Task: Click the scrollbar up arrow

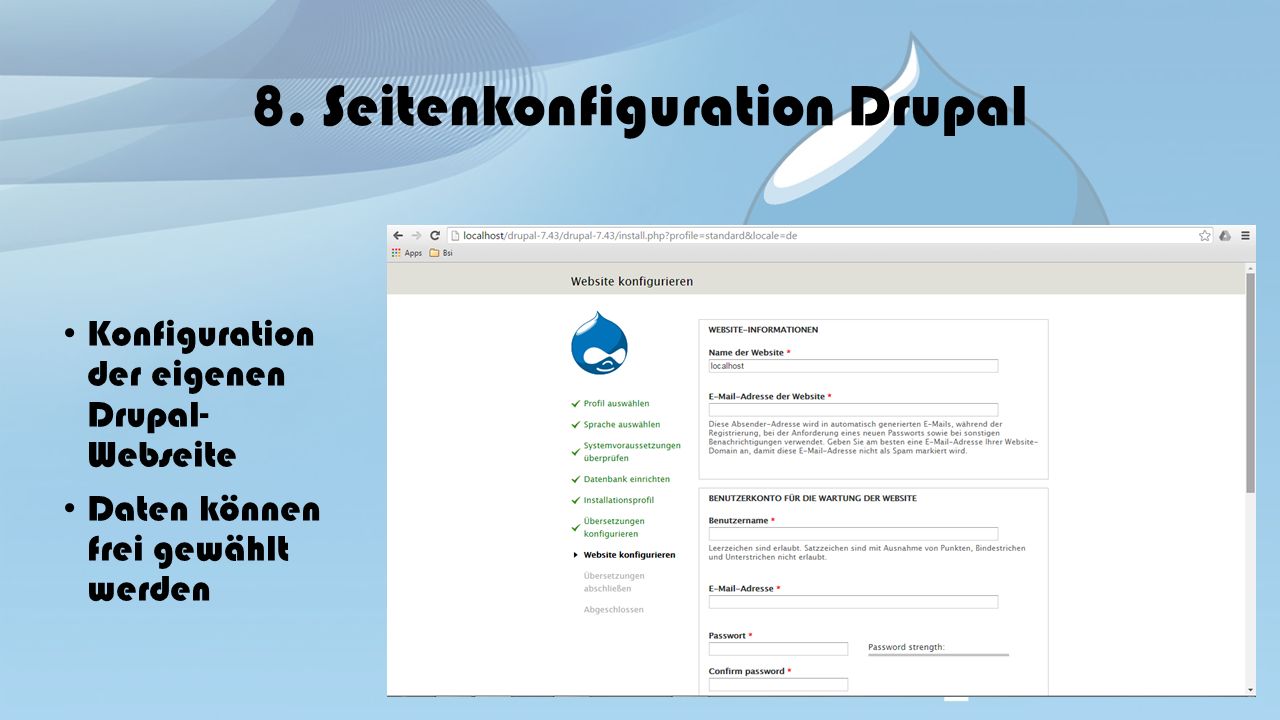Action: click(x=1250, y=268)
